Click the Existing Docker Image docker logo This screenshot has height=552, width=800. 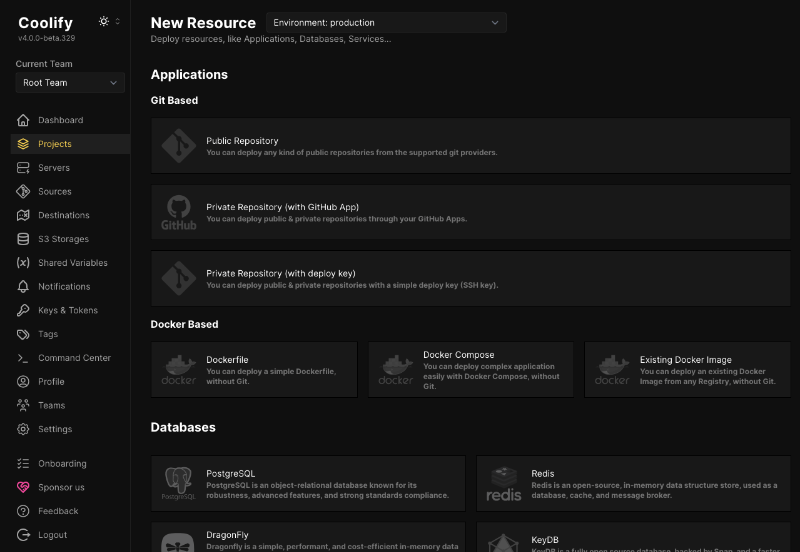tap(612, 370)
